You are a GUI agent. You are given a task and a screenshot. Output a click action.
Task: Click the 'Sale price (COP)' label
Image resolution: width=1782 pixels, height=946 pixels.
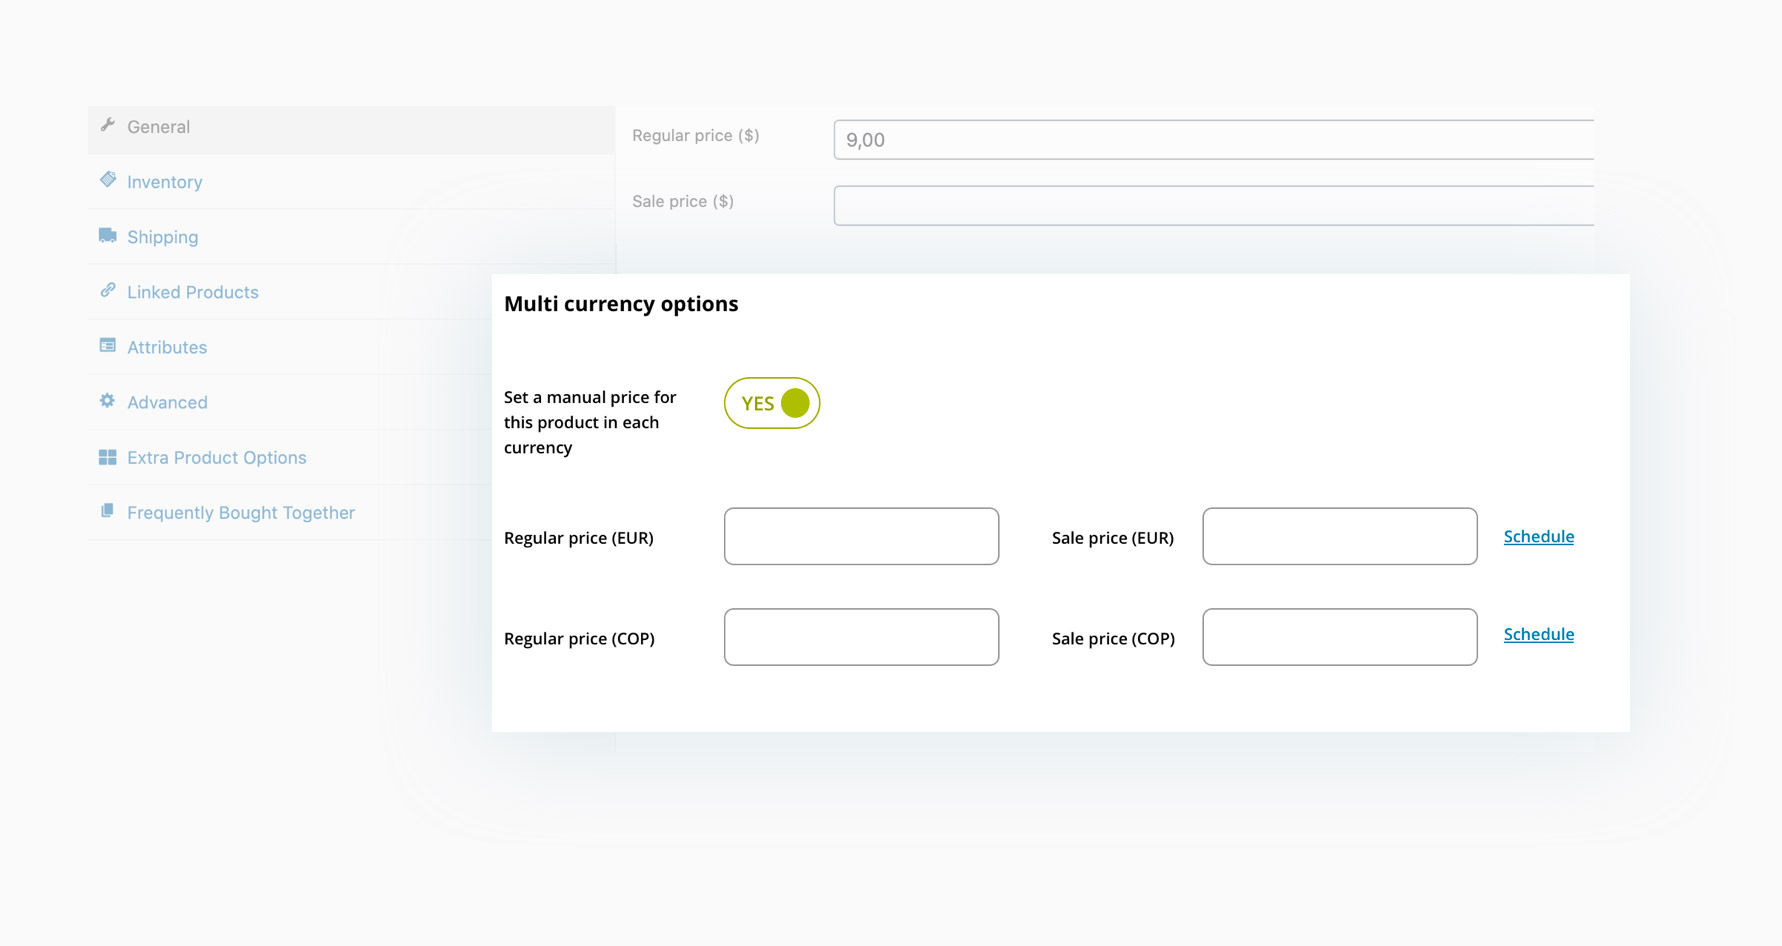pyautogui.click(x=1113, y=639)
